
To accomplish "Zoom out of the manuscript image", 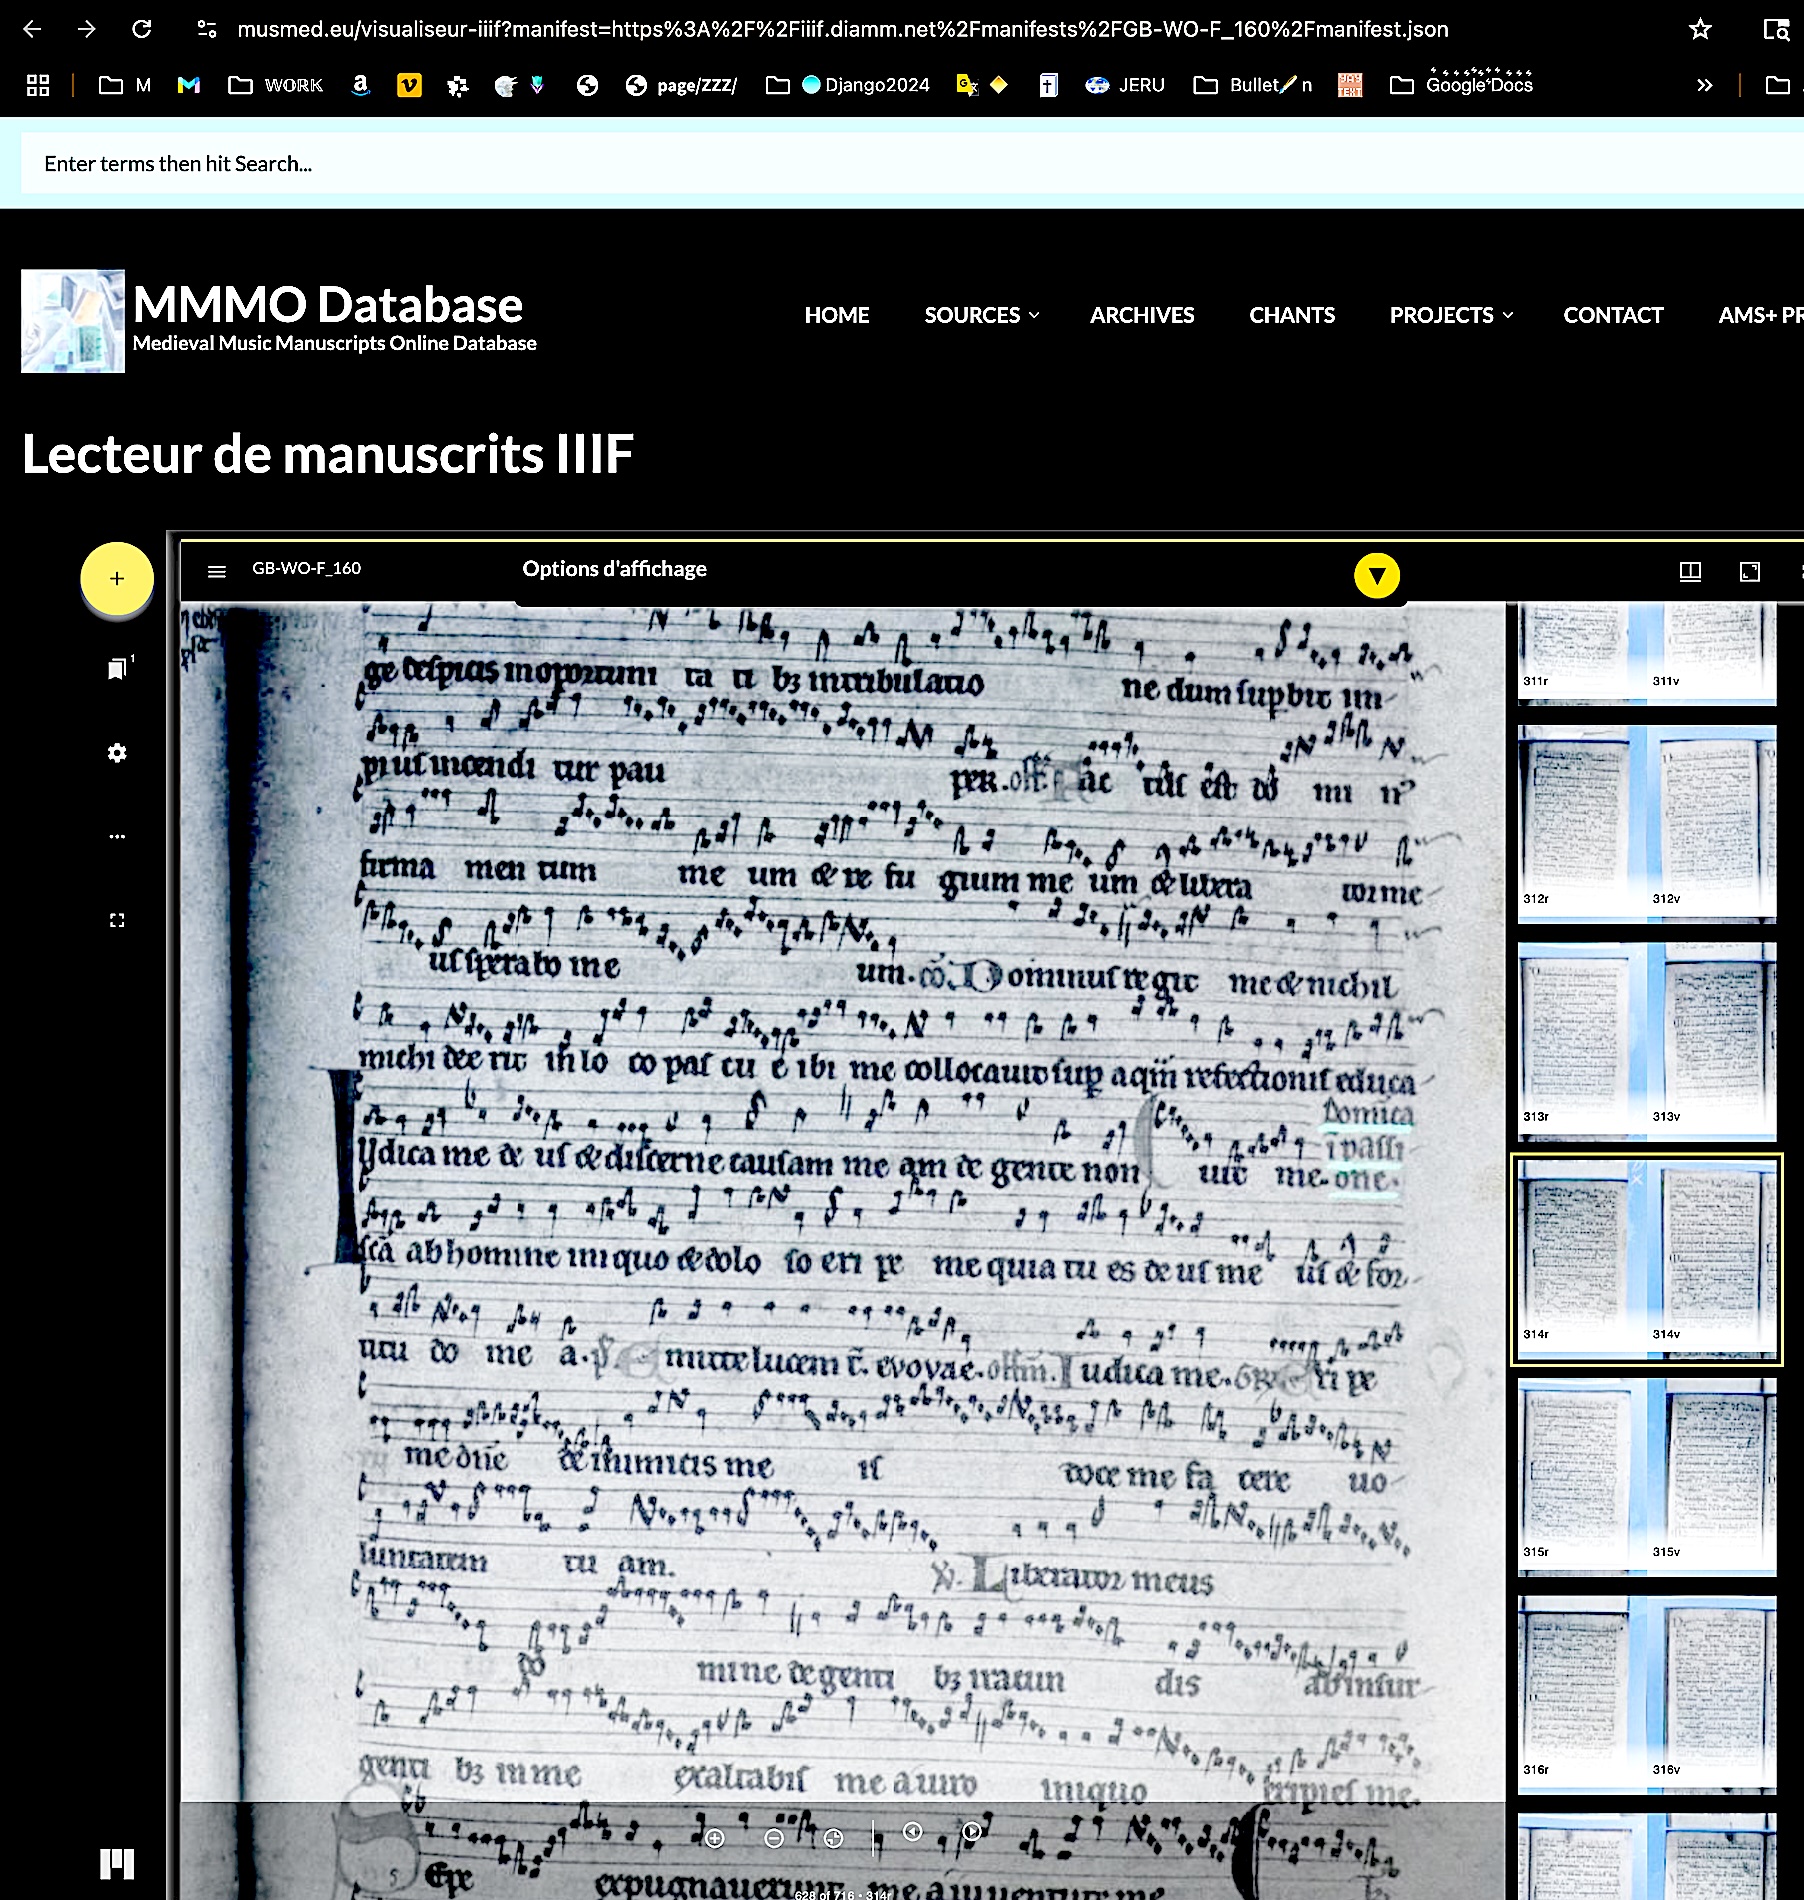I will 774,1838.
